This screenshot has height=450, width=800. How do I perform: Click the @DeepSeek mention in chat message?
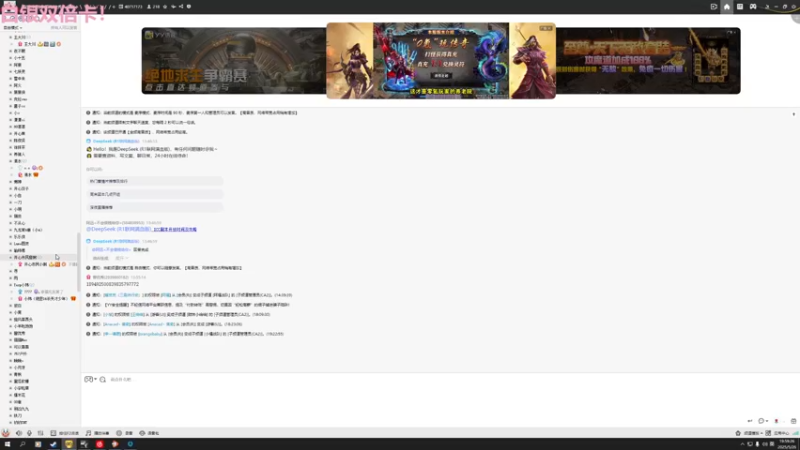click(x=118, y=230)
